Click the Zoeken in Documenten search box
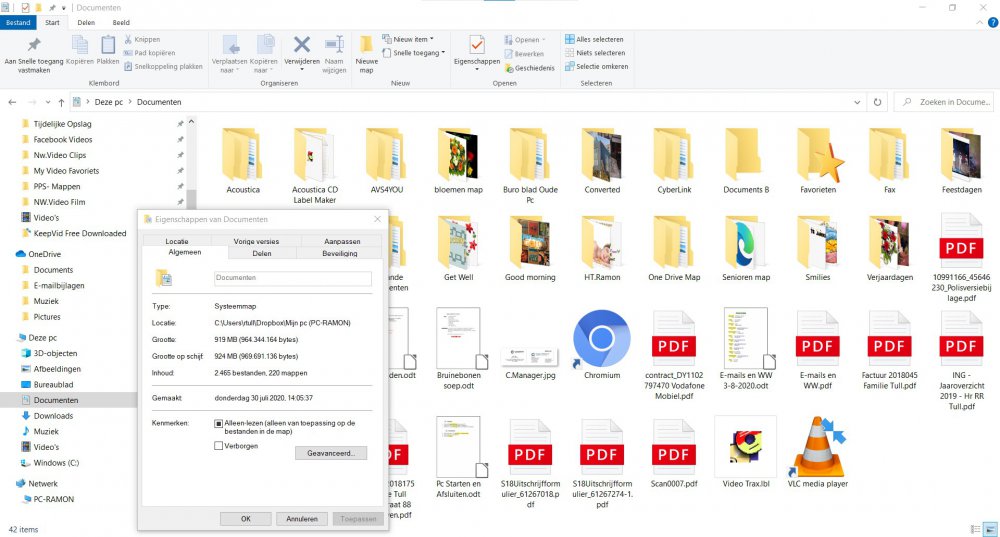This screenshot has height=537, width=1000. [x=945, y=102]
